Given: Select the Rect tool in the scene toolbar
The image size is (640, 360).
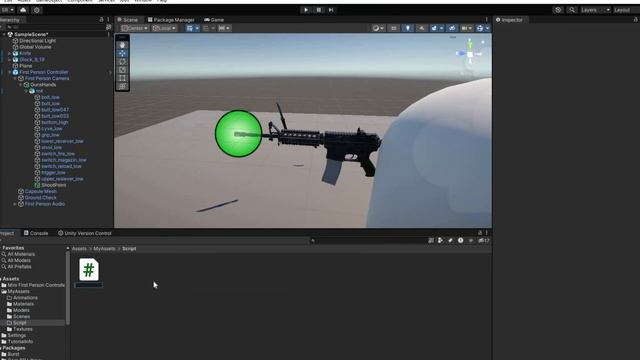Looking at the screenshot, I should pos(122,78).
